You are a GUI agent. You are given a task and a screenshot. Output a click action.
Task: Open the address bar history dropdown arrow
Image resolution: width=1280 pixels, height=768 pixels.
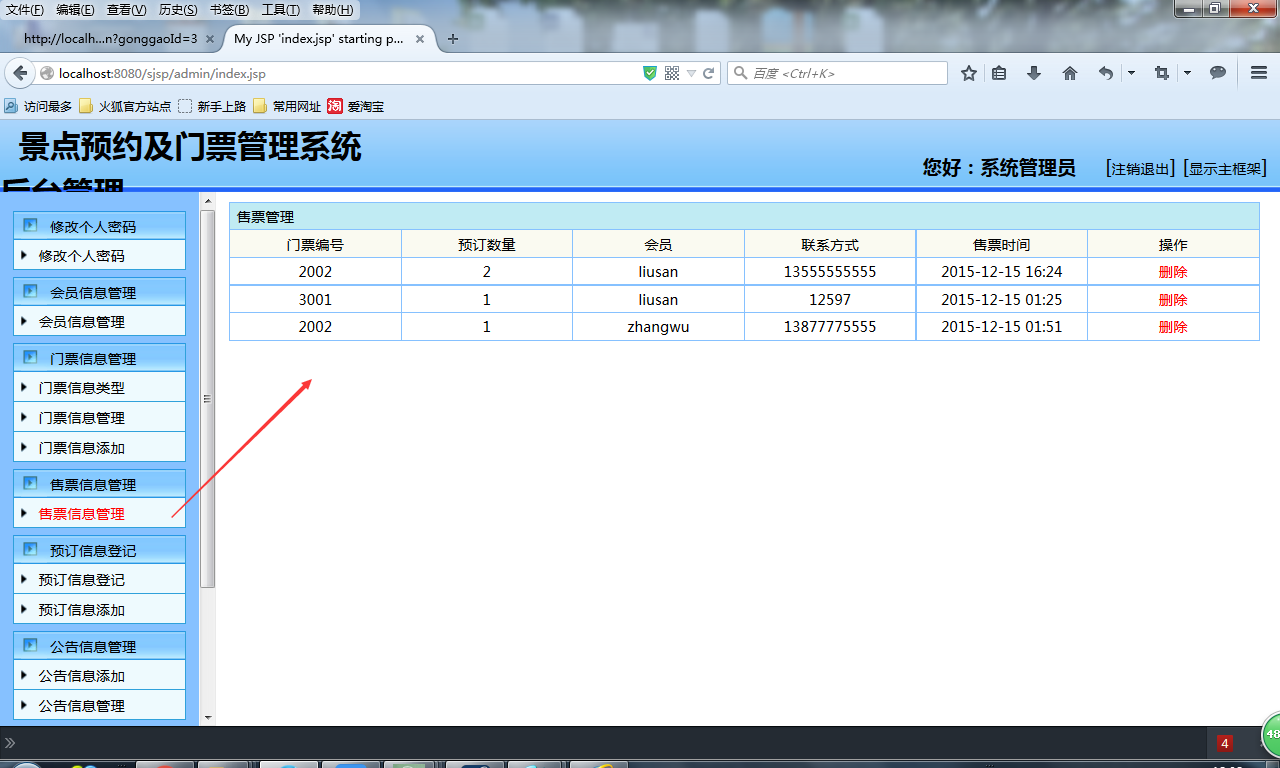click(x=691, y=73)
